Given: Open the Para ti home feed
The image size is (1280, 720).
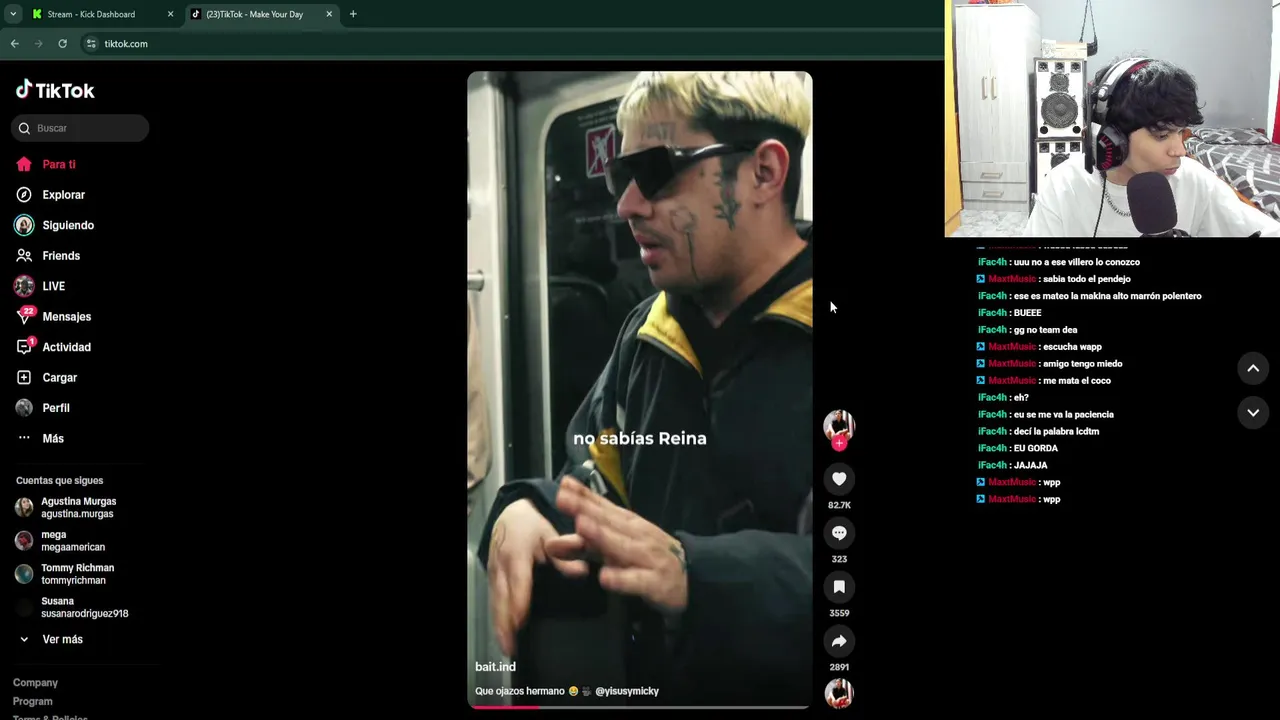Looking at the screenshot, I should click(x=46, y=164).
